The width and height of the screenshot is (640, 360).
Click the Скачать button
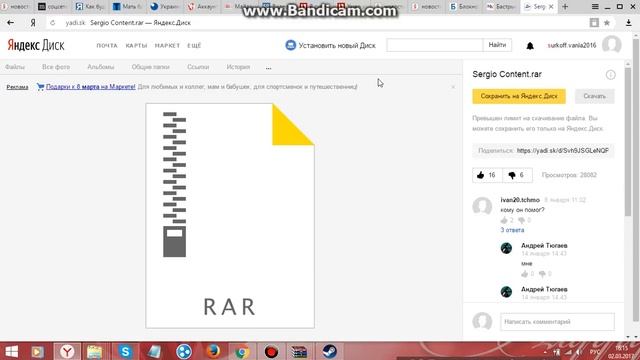coord(594,96)
